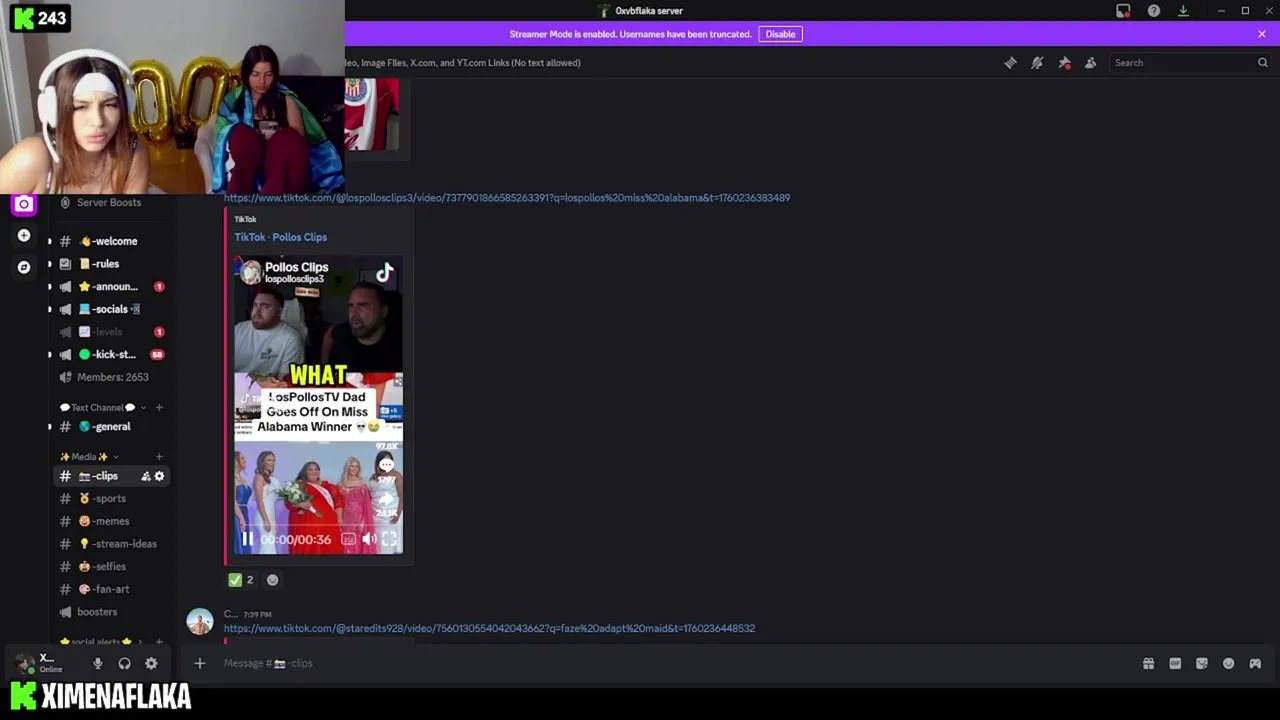This screenshot has width=1280, height=720.
Task: Open the announcements channel
Action: [109, 287]
